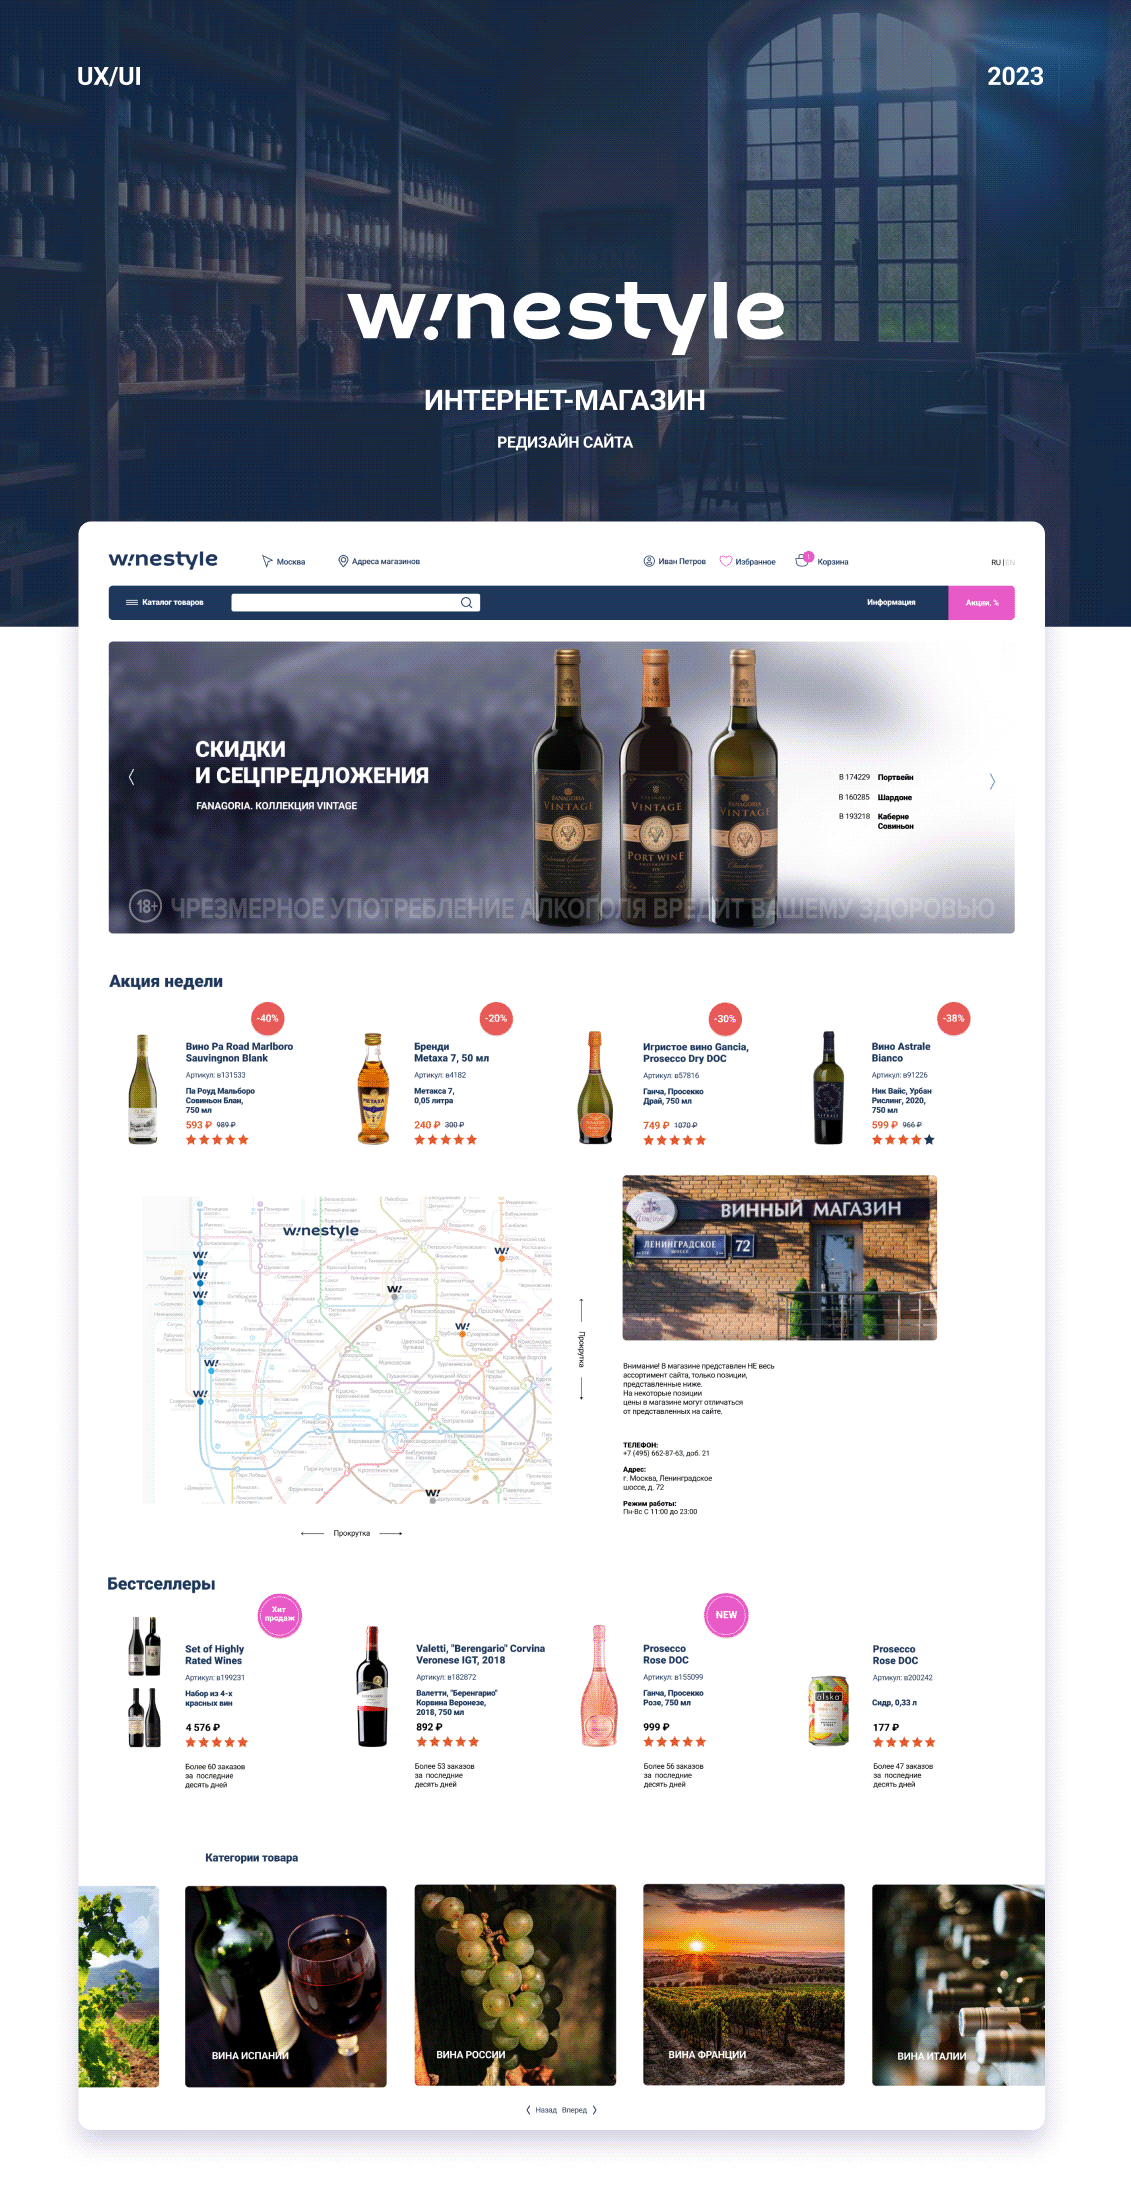
Task: Select Портвейн B 174229 on banner
Action: (875, 777)
